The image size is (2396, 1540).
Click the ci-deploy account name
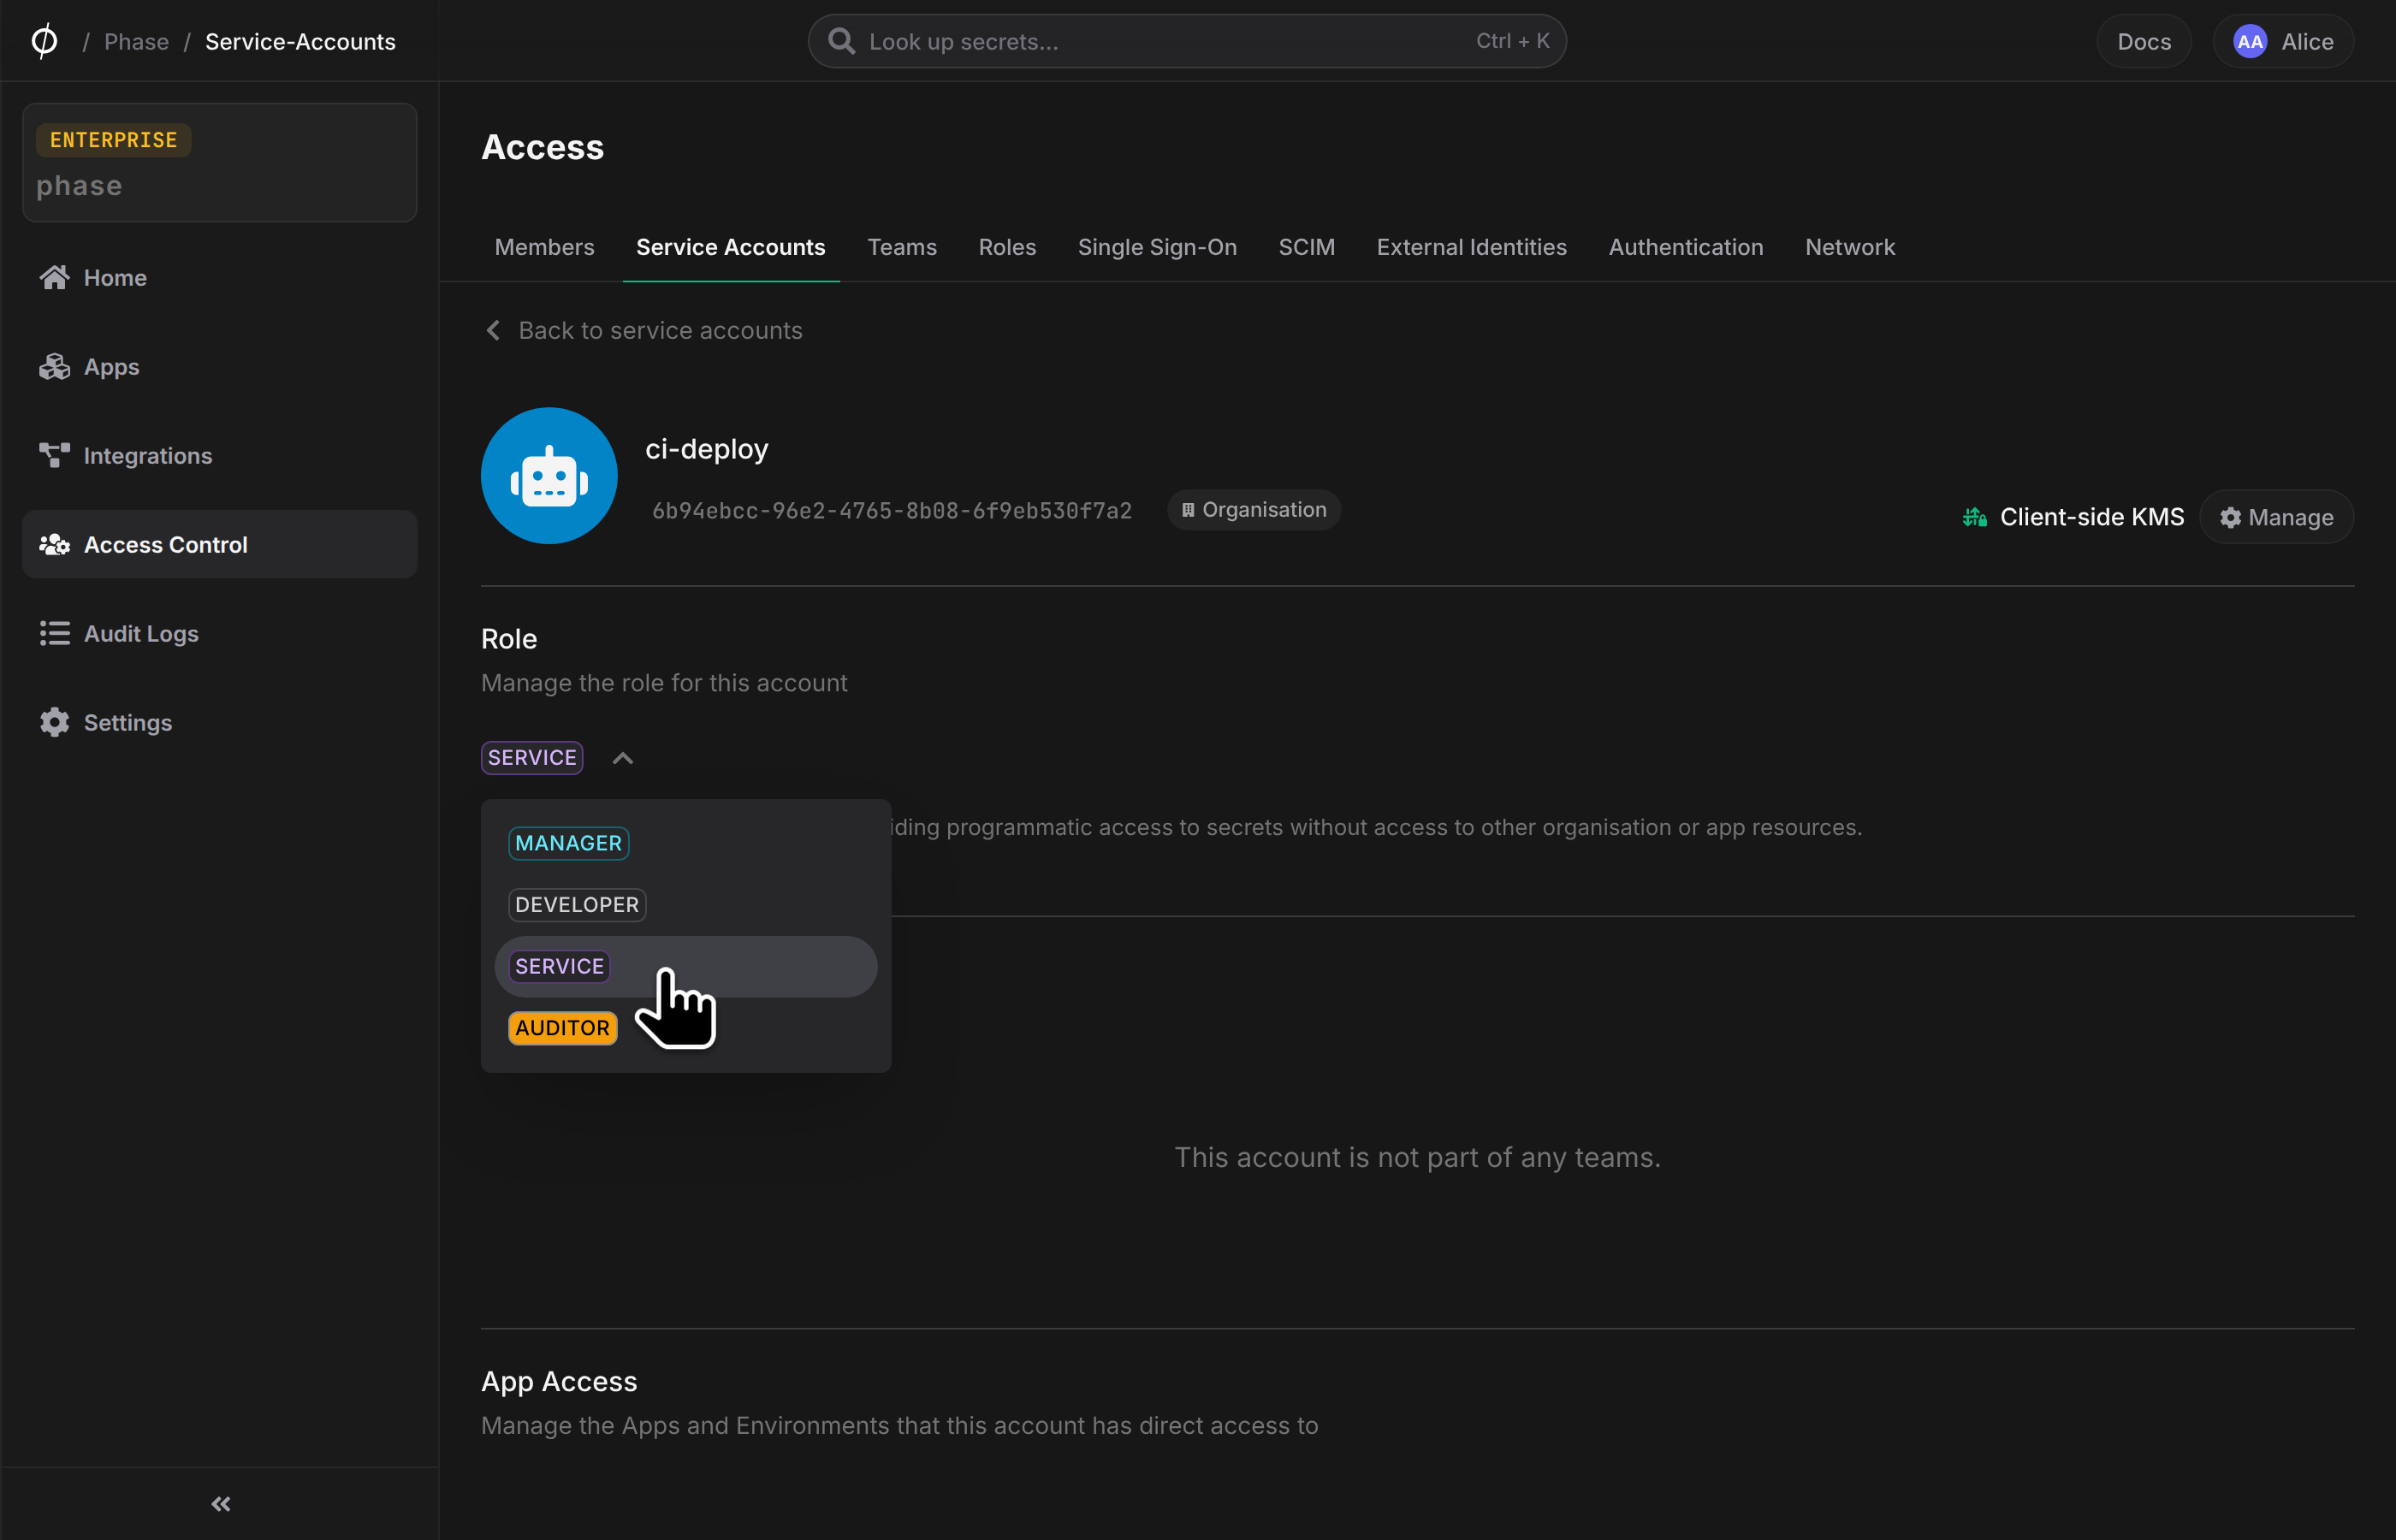pyautogui.click(x=707, y=449)
